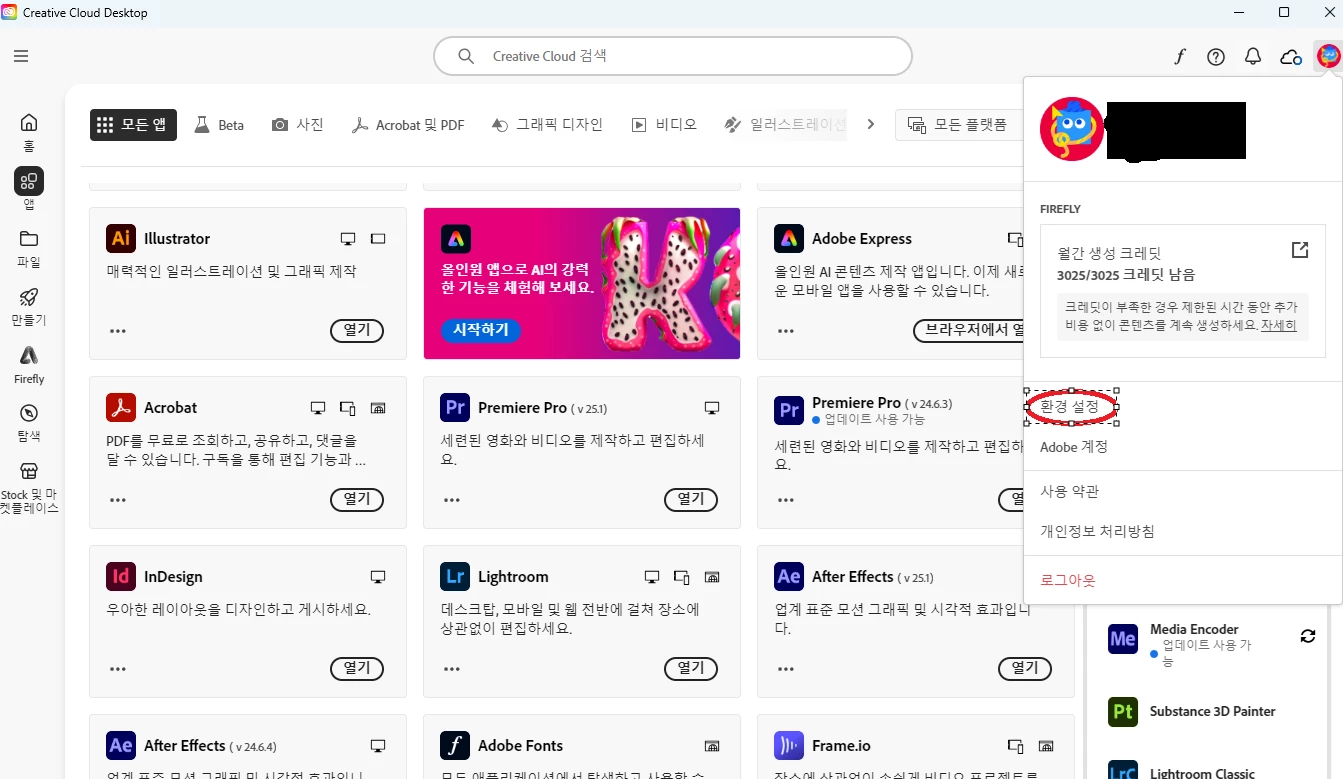1343x779 pixels.
Task: Click 열기 for Premiere Pro v25.1
Action: (691, 499)
